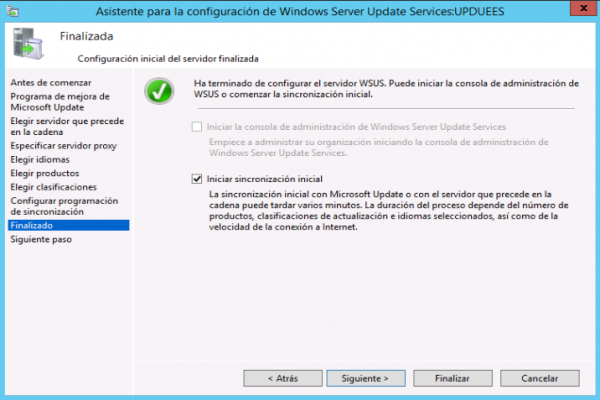600x400 pixels.
Task: Click the green checkmark success icon
Action: (159, 91)
